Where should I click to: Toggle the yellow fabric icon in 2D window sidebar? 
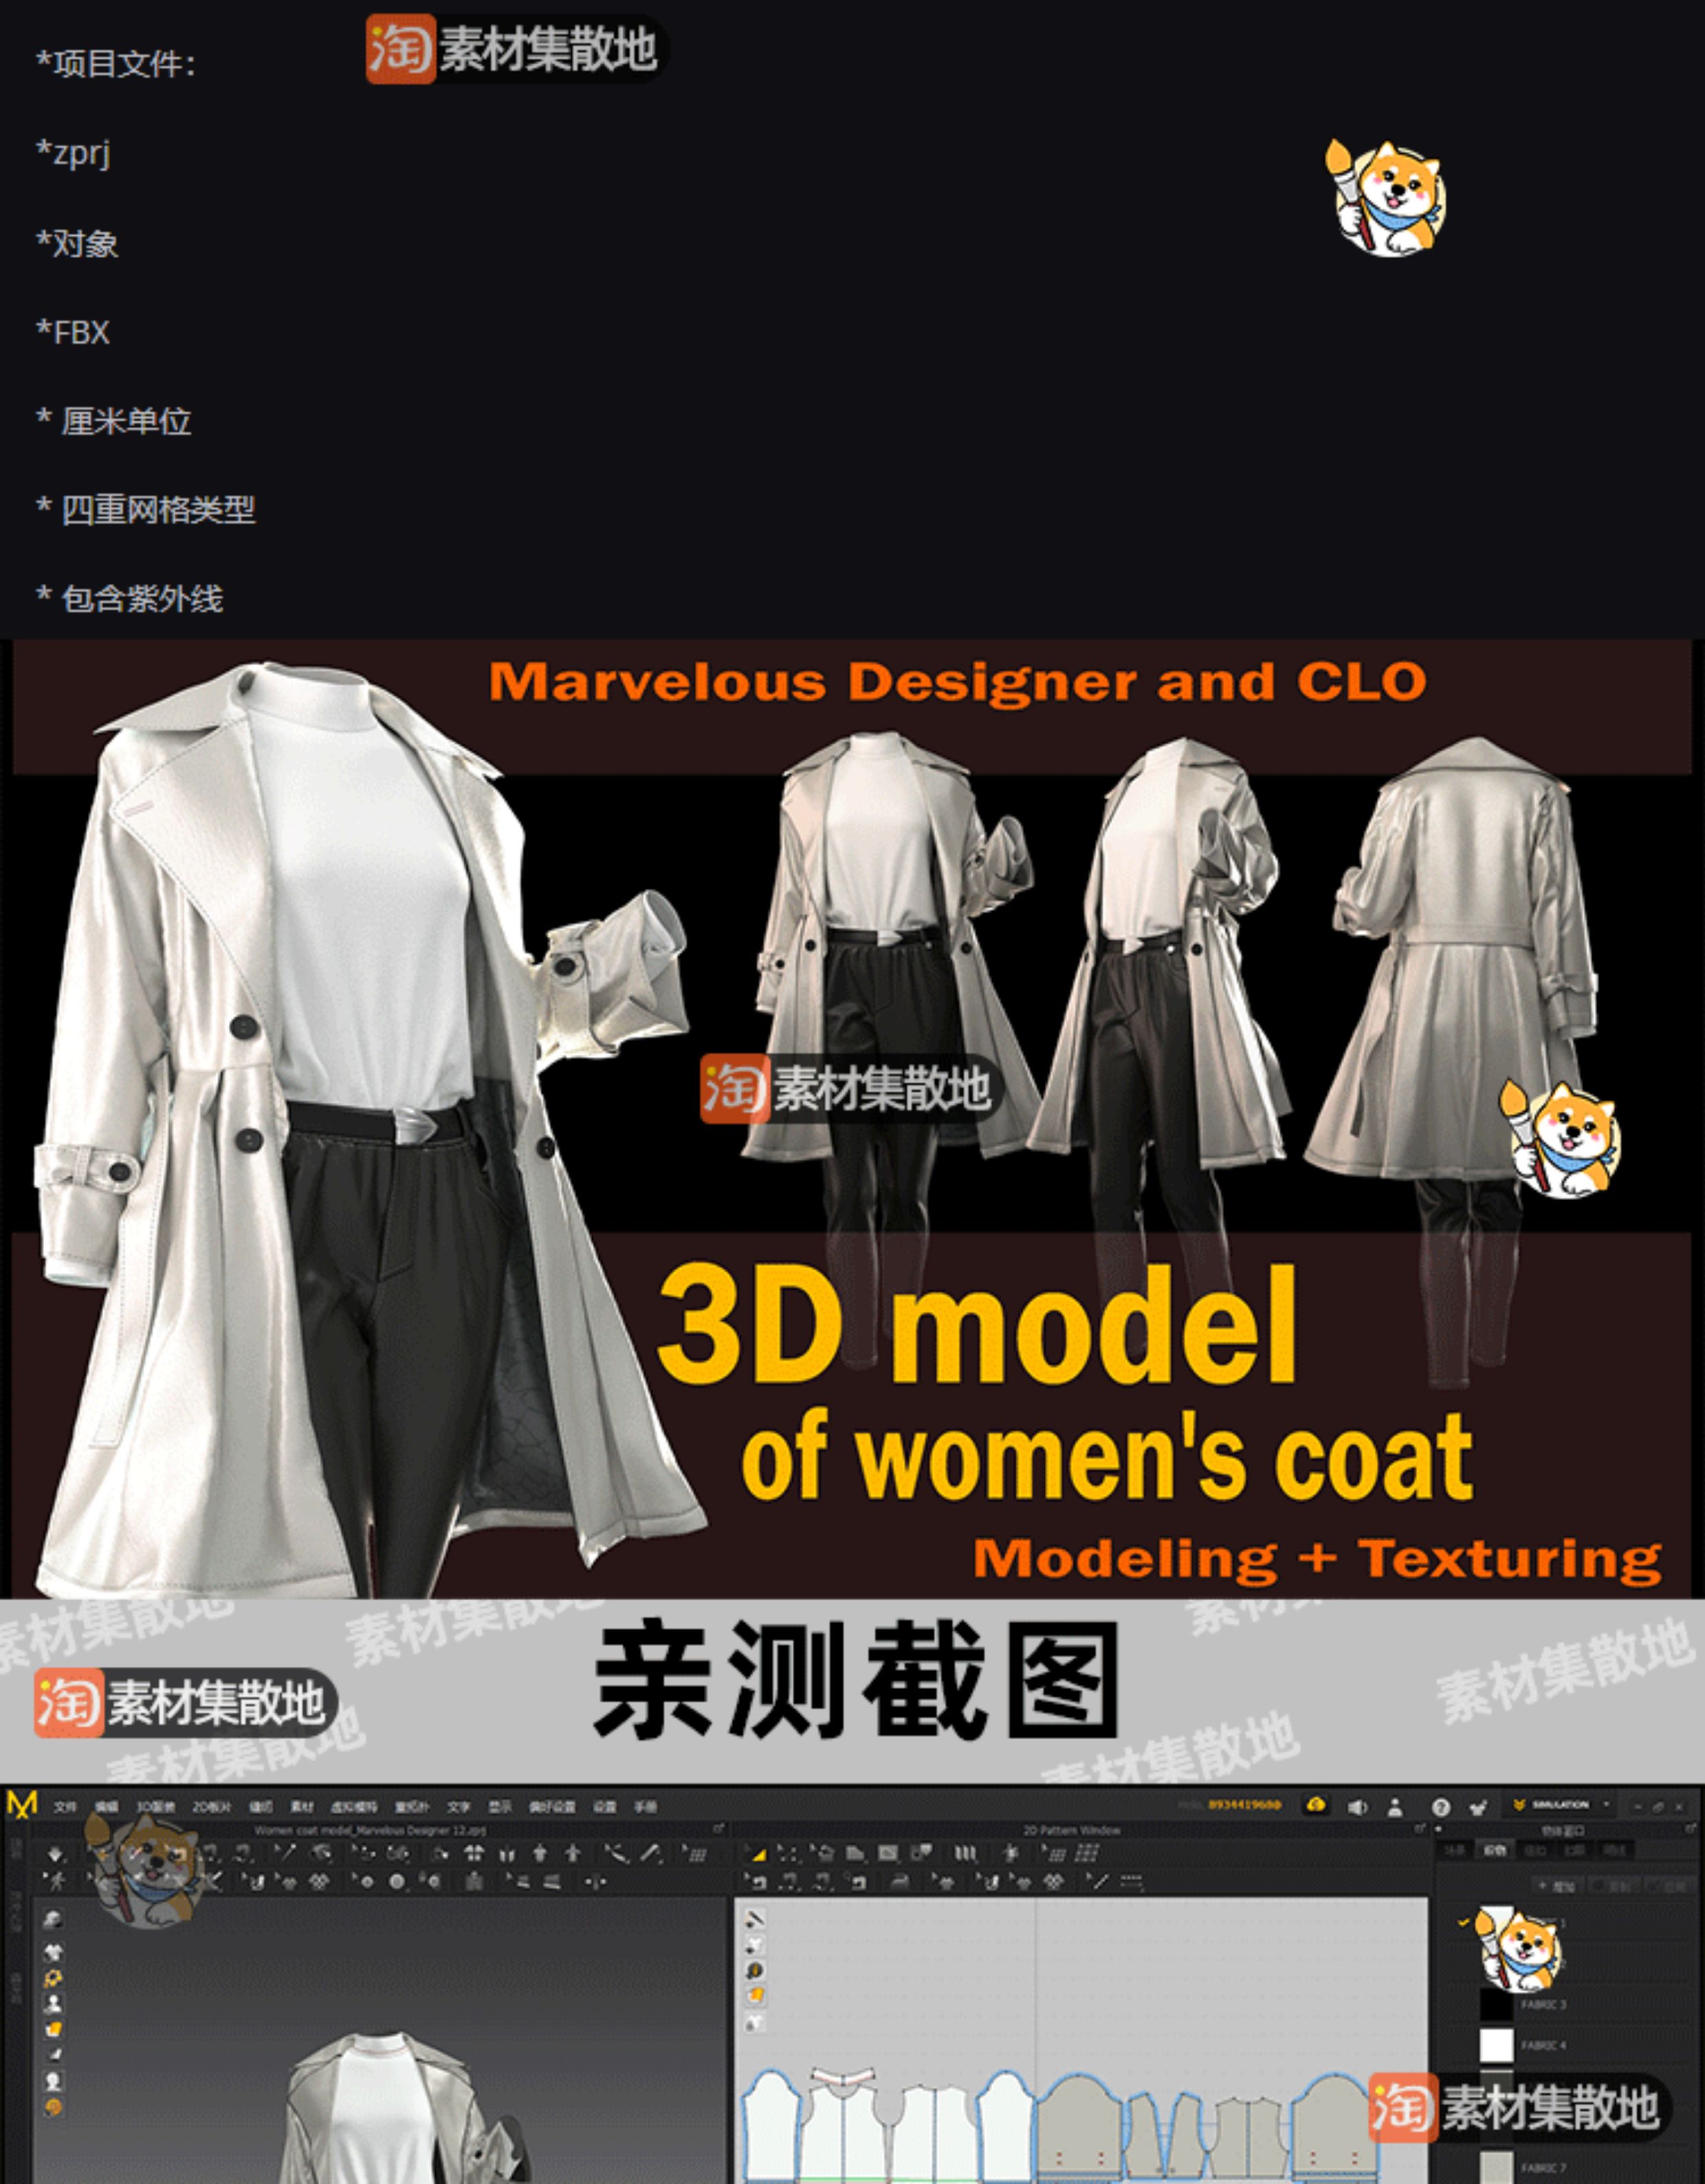[755, 1995]
